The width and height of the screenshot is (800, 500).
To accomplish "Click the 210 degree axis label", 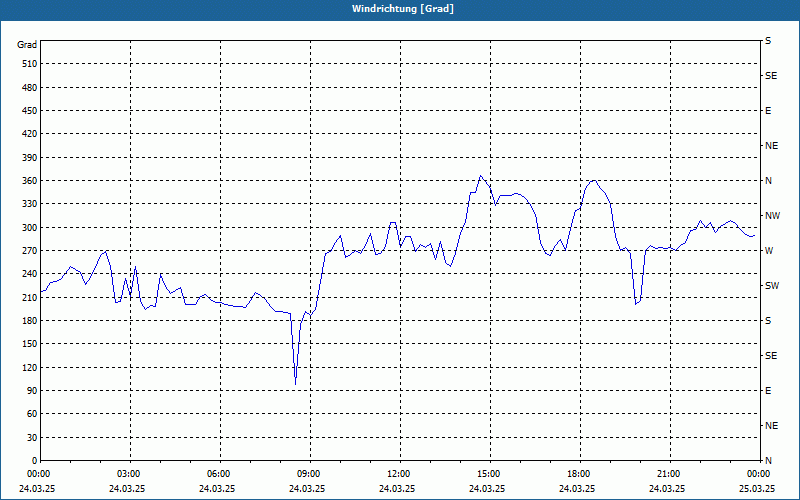I will 30,297.
